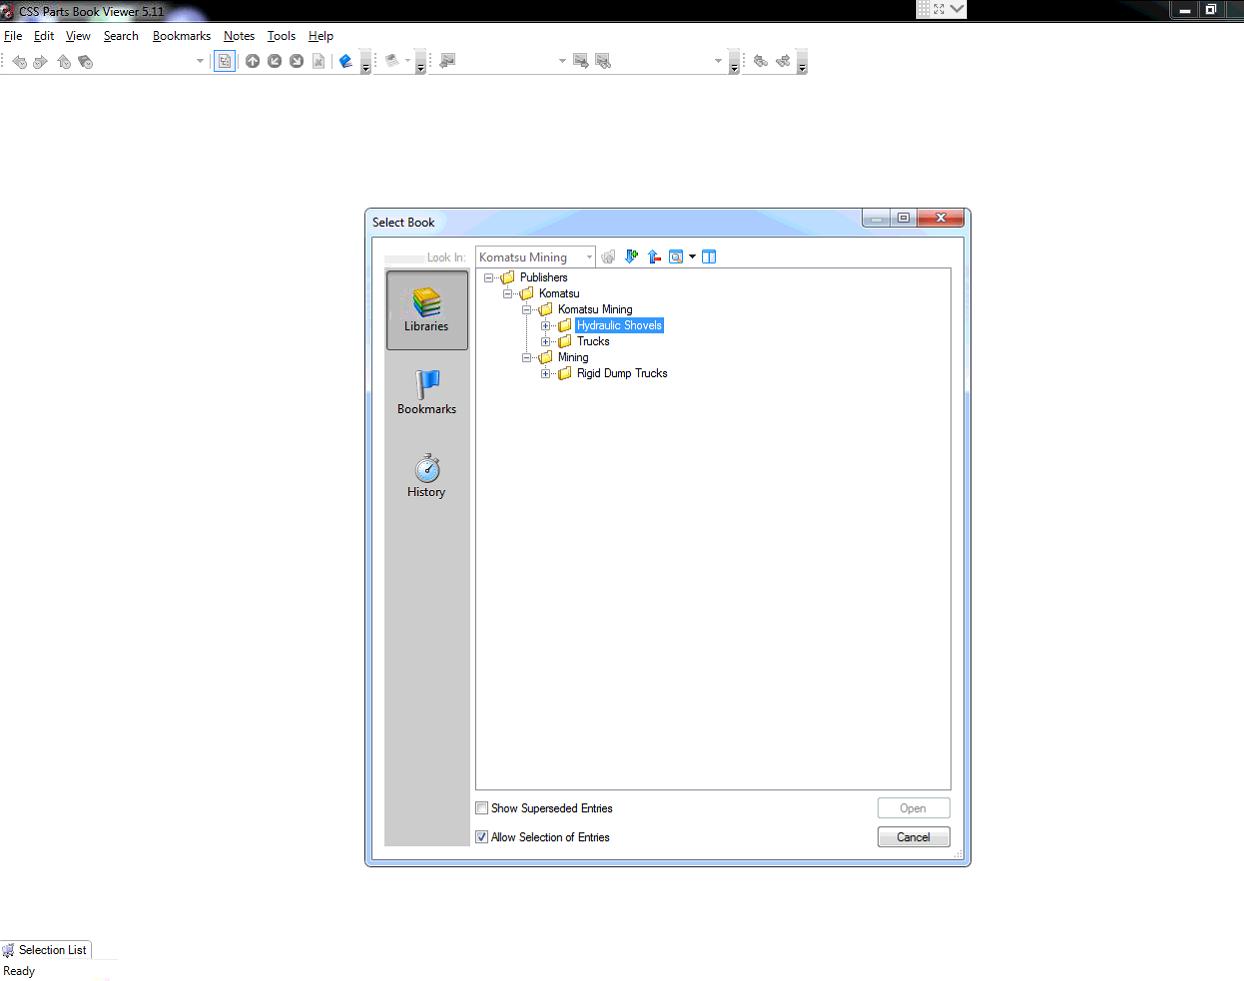This screenshot has width=1244, height=981.
Task: Expand the Trucks folder in the tree
Action: pos(545,341)
